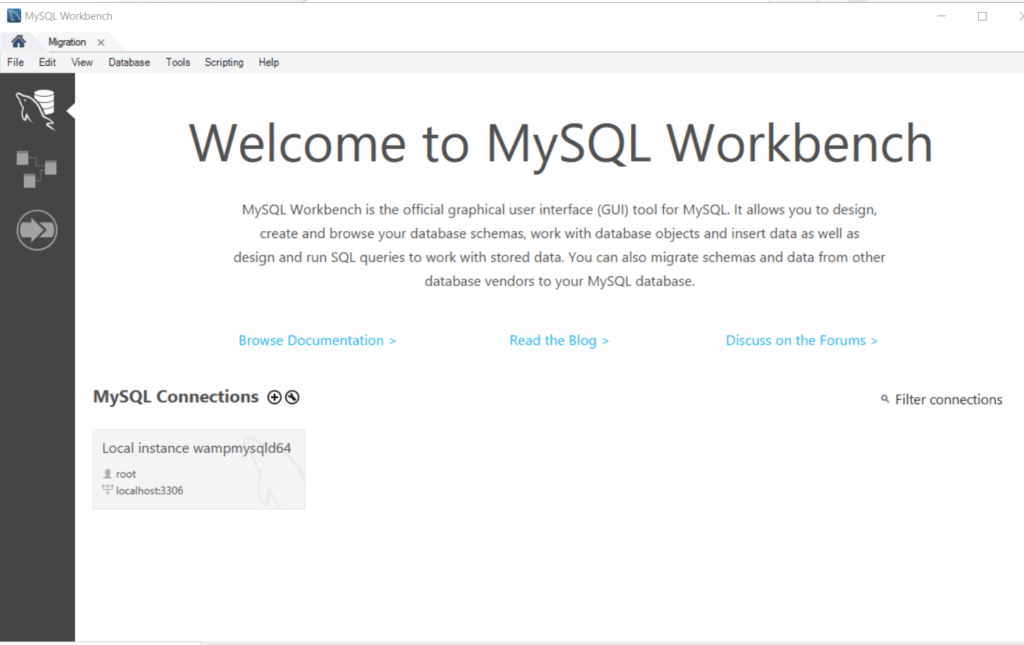Open the Edit menu

click(x=46, y=62)
